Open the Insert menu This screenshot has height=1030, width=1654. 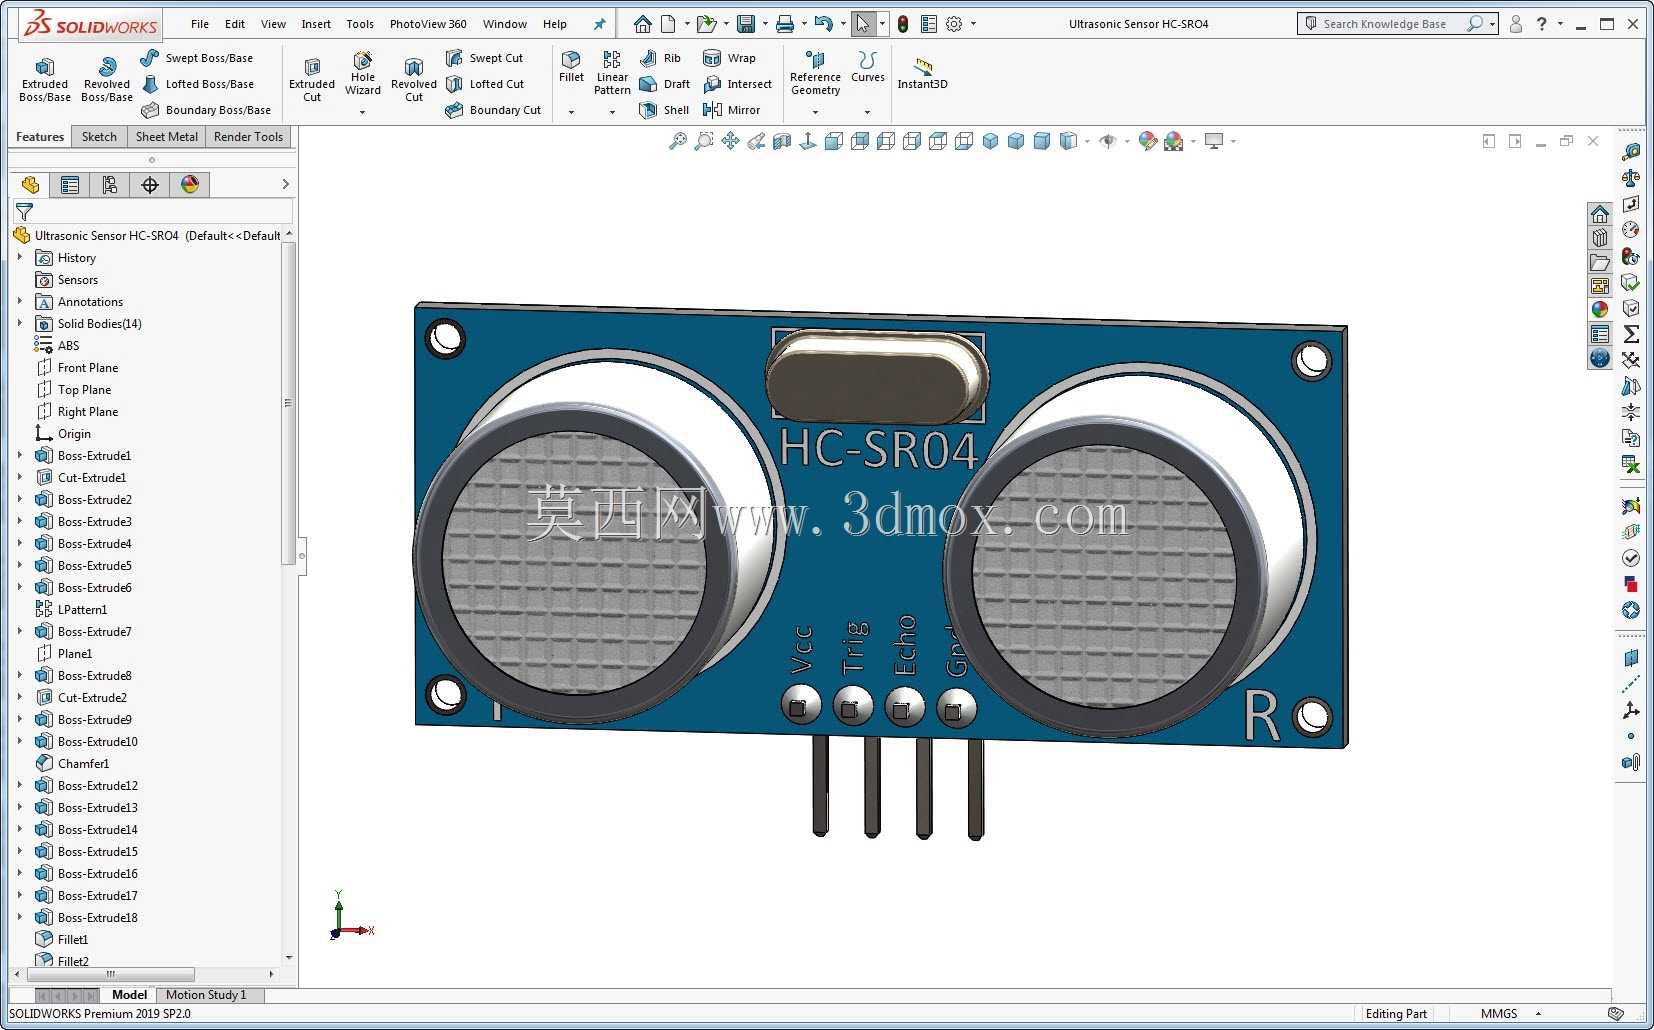coord(316,24)
